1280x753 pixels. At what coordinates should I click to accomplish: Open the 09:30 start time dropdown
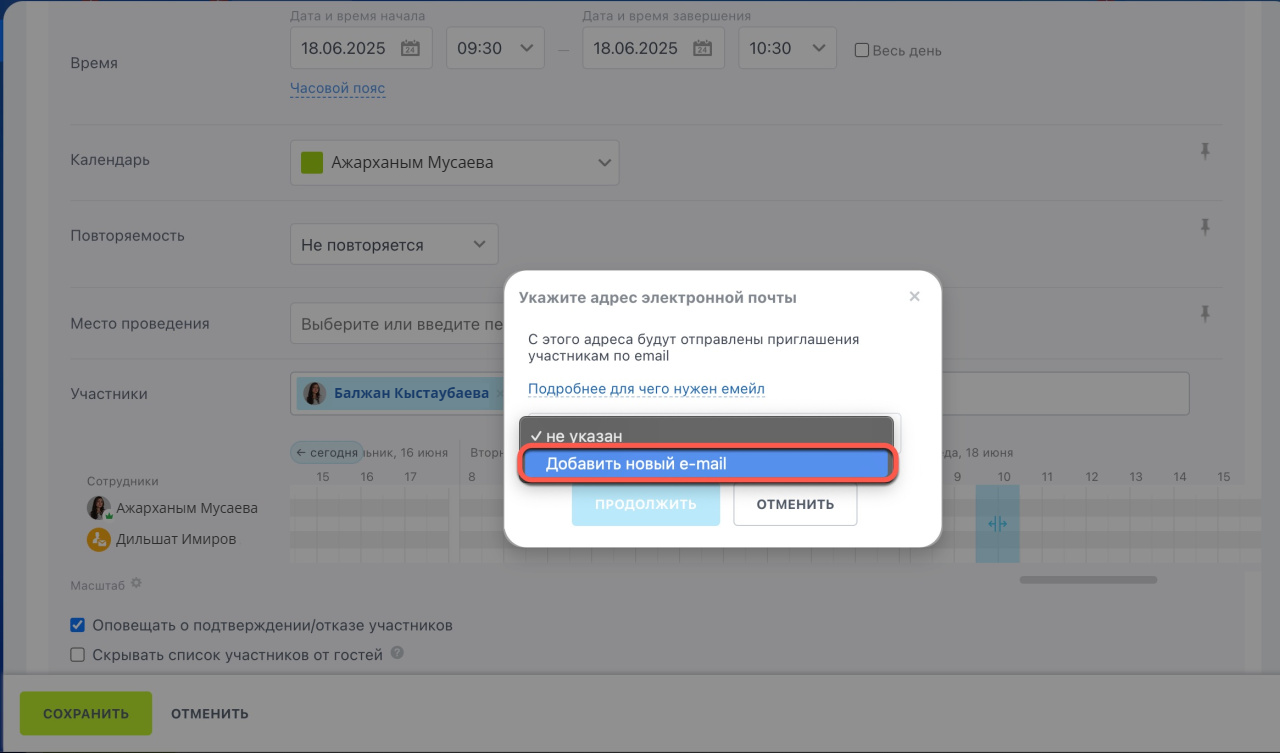pos(495,48)
